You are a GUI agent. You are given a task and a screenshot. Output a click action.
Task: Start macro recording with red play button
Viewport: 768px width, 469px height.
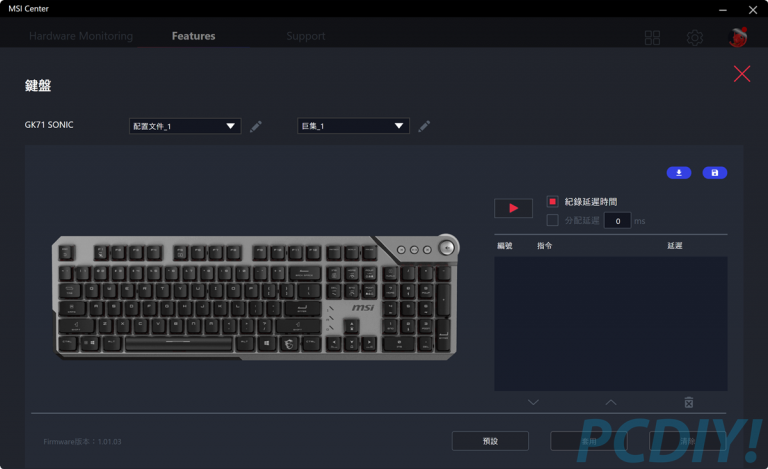[513, 208]
